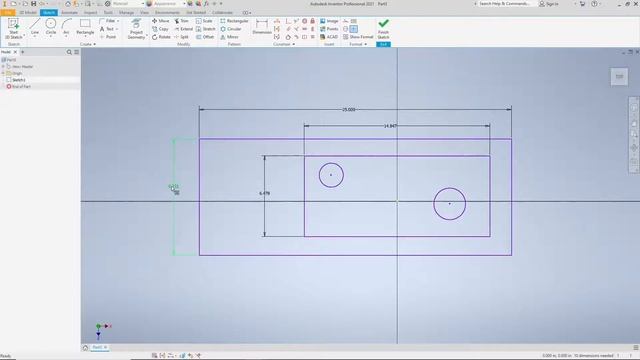Click the Help question mark button
This screenshot has width=640, height=360.
coord(594,4)
